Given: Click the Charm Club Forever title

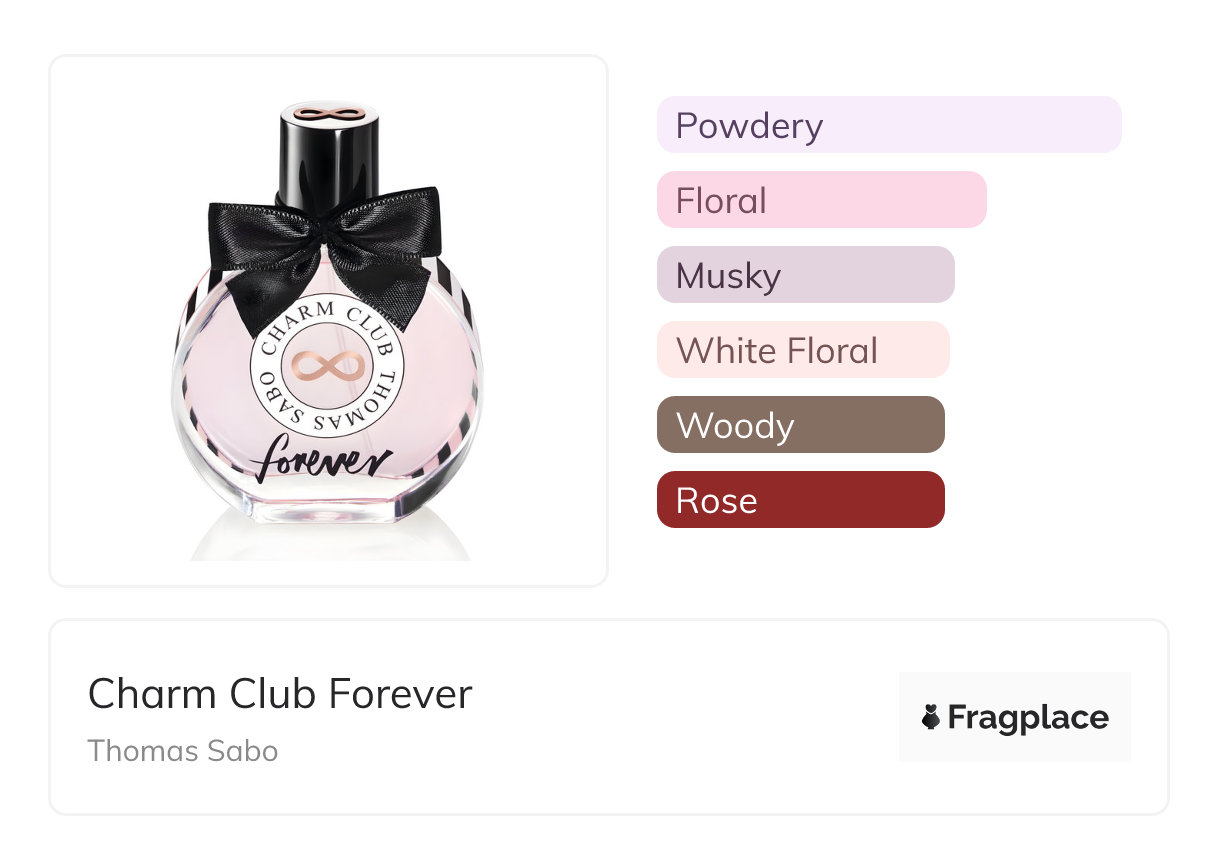Looking at the screenshot, I should click(280, 694).
